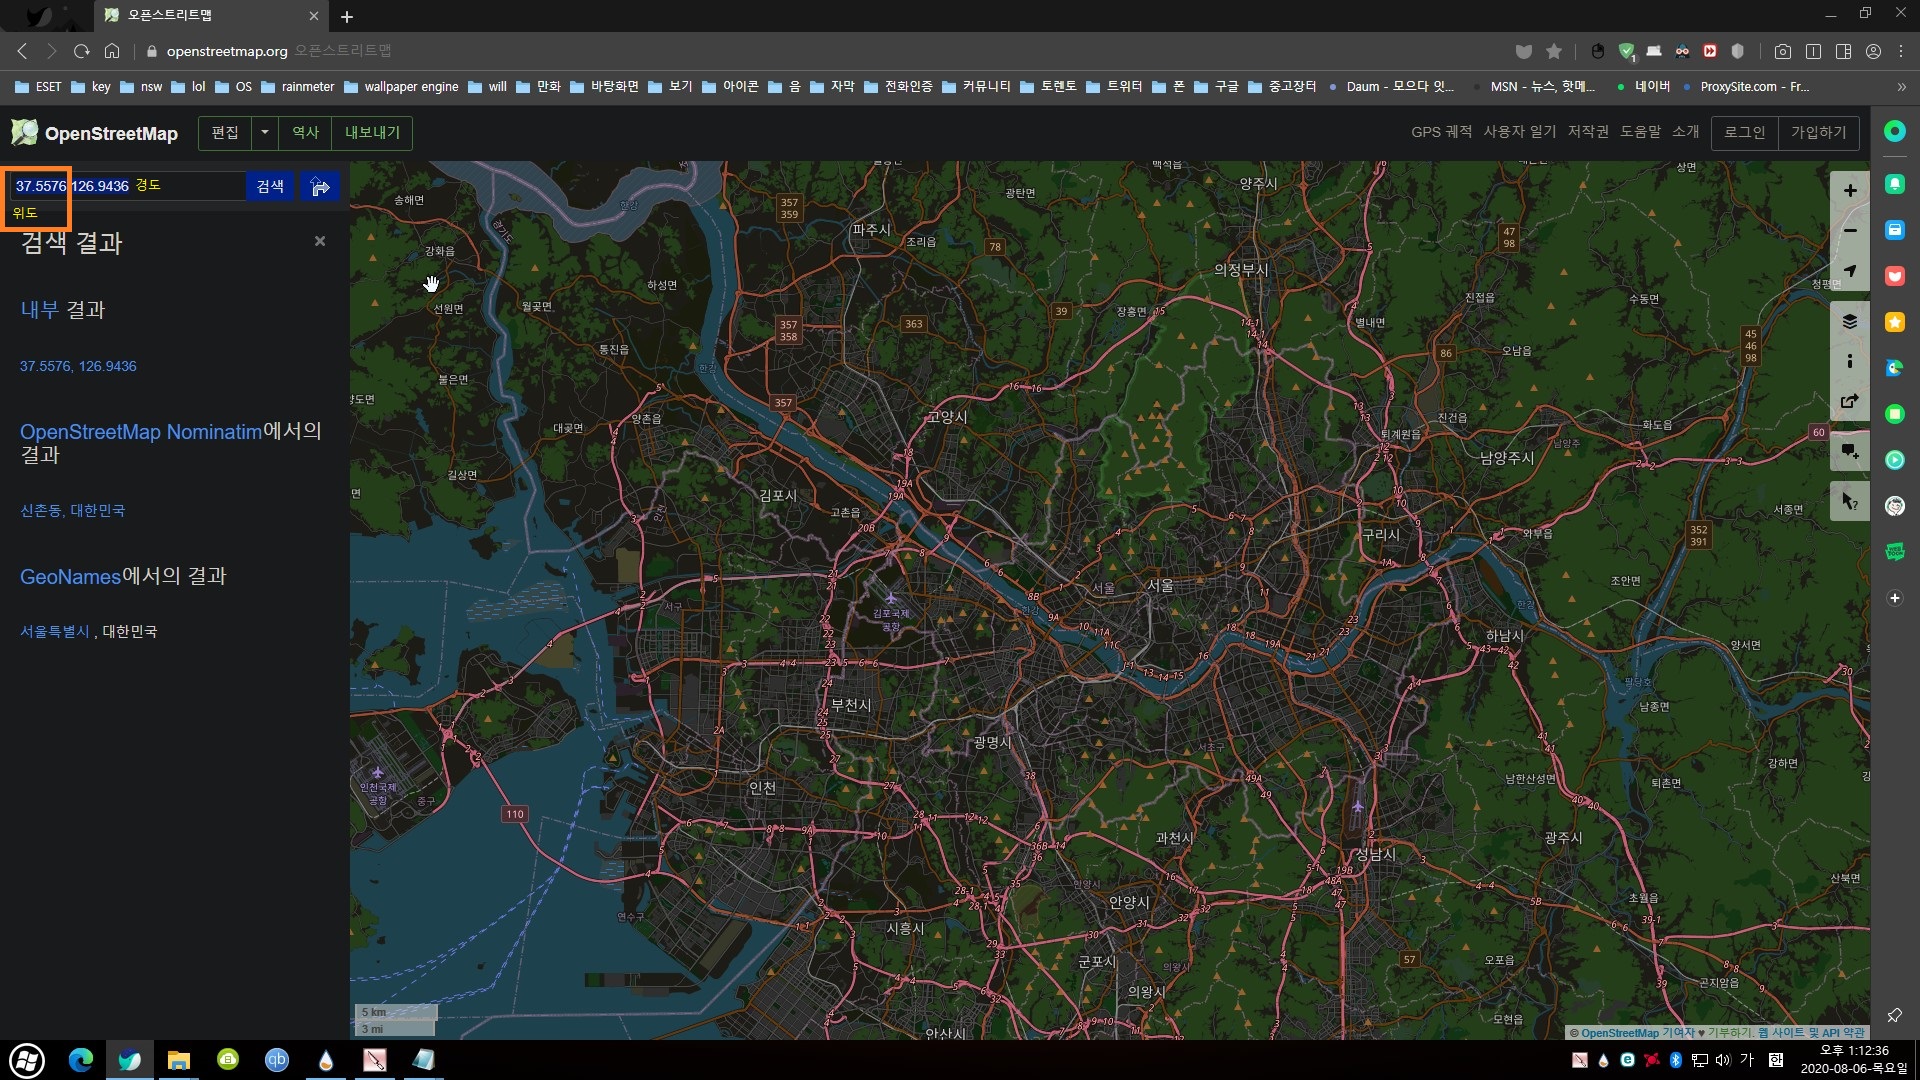The width and height of the screenshot is (1920, 1080).
Task: Click the green shield adblock extension
Action: coord(1626,51)
